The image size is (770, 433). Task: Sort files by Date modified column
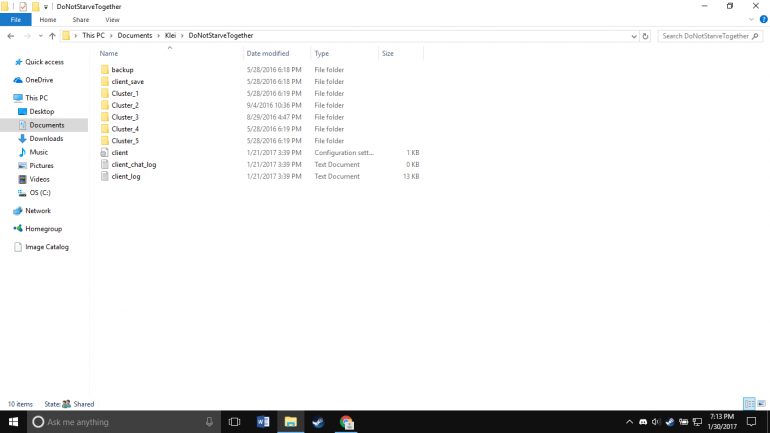[268, 53]
